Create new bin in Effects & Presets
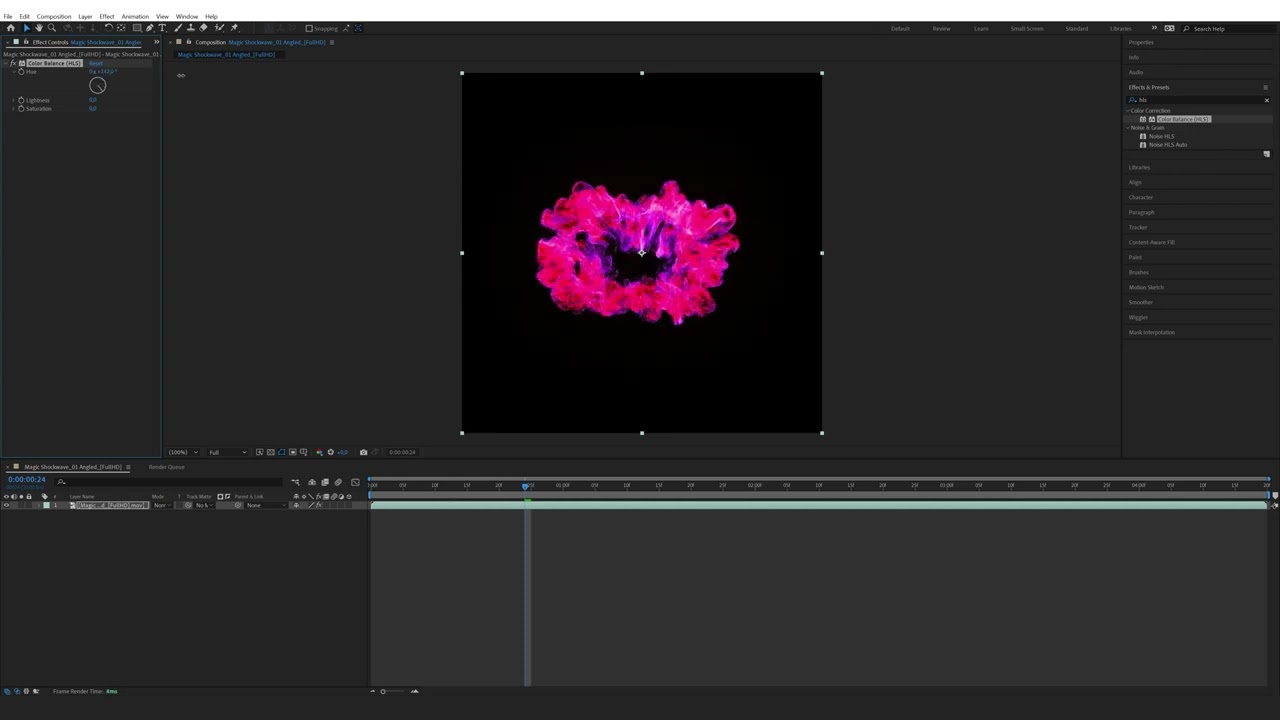The width and height of the screenshot is (1280, 720). [1267, 154]
